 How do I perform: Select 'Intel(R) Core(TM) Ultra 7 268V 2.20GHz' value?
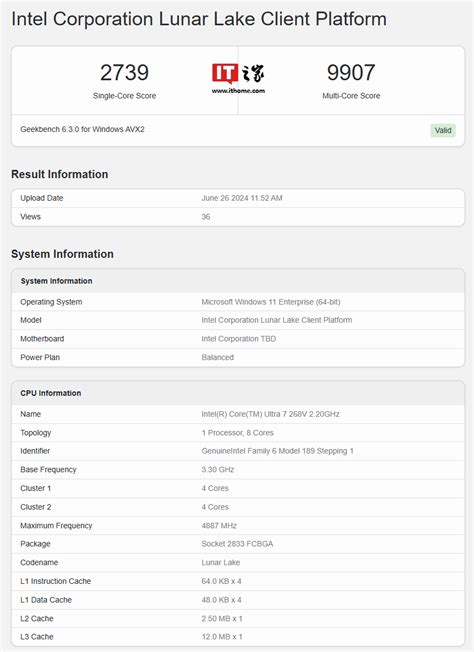click(270, 414)
